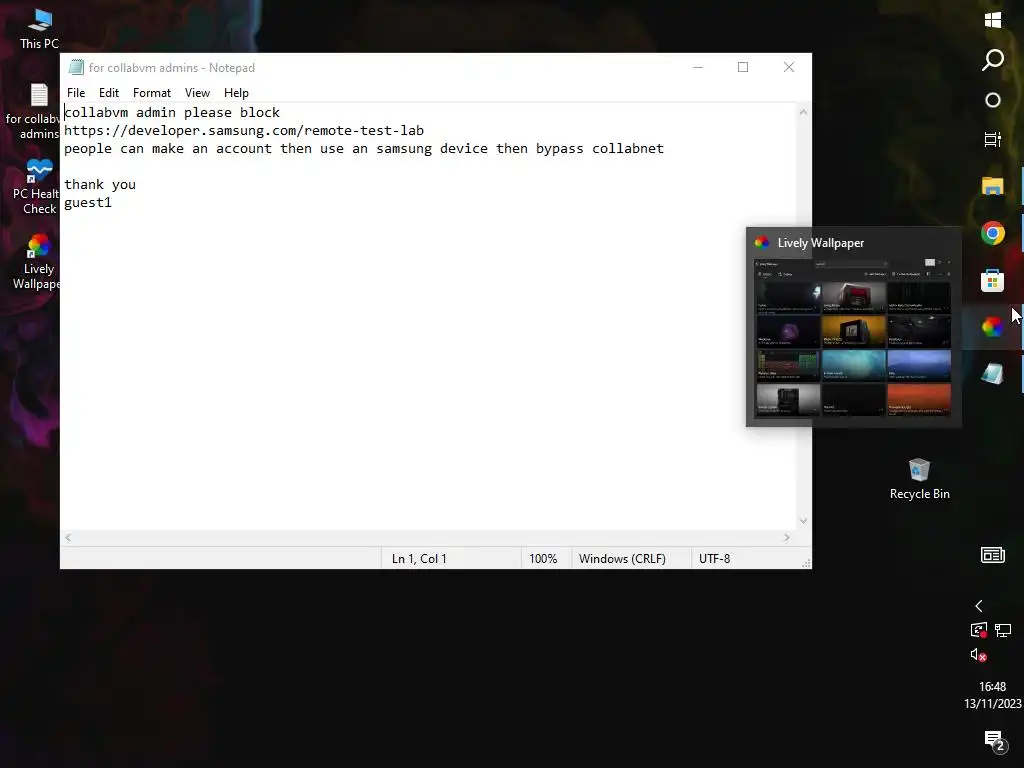Open the View menu in Notepad
This screenshot has width=1024, height=768.
(x=197, y=93)
